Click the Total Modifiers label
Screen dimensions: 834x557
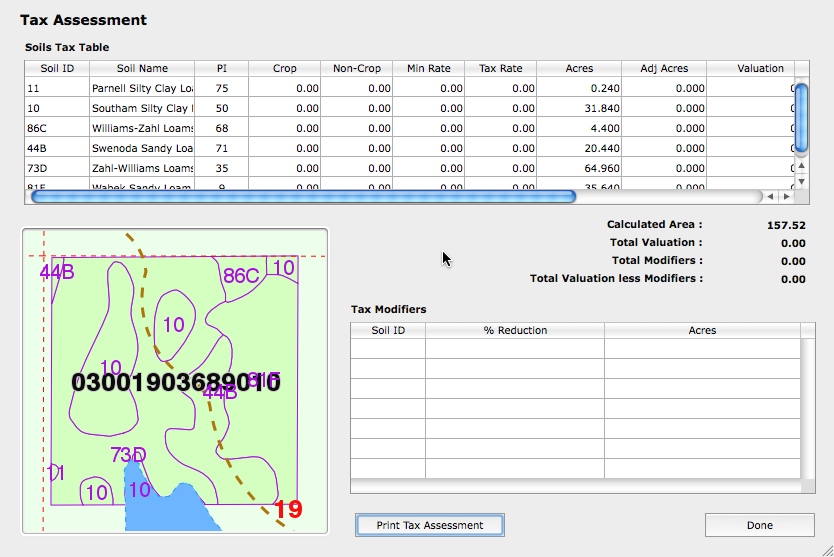(657, 261)
